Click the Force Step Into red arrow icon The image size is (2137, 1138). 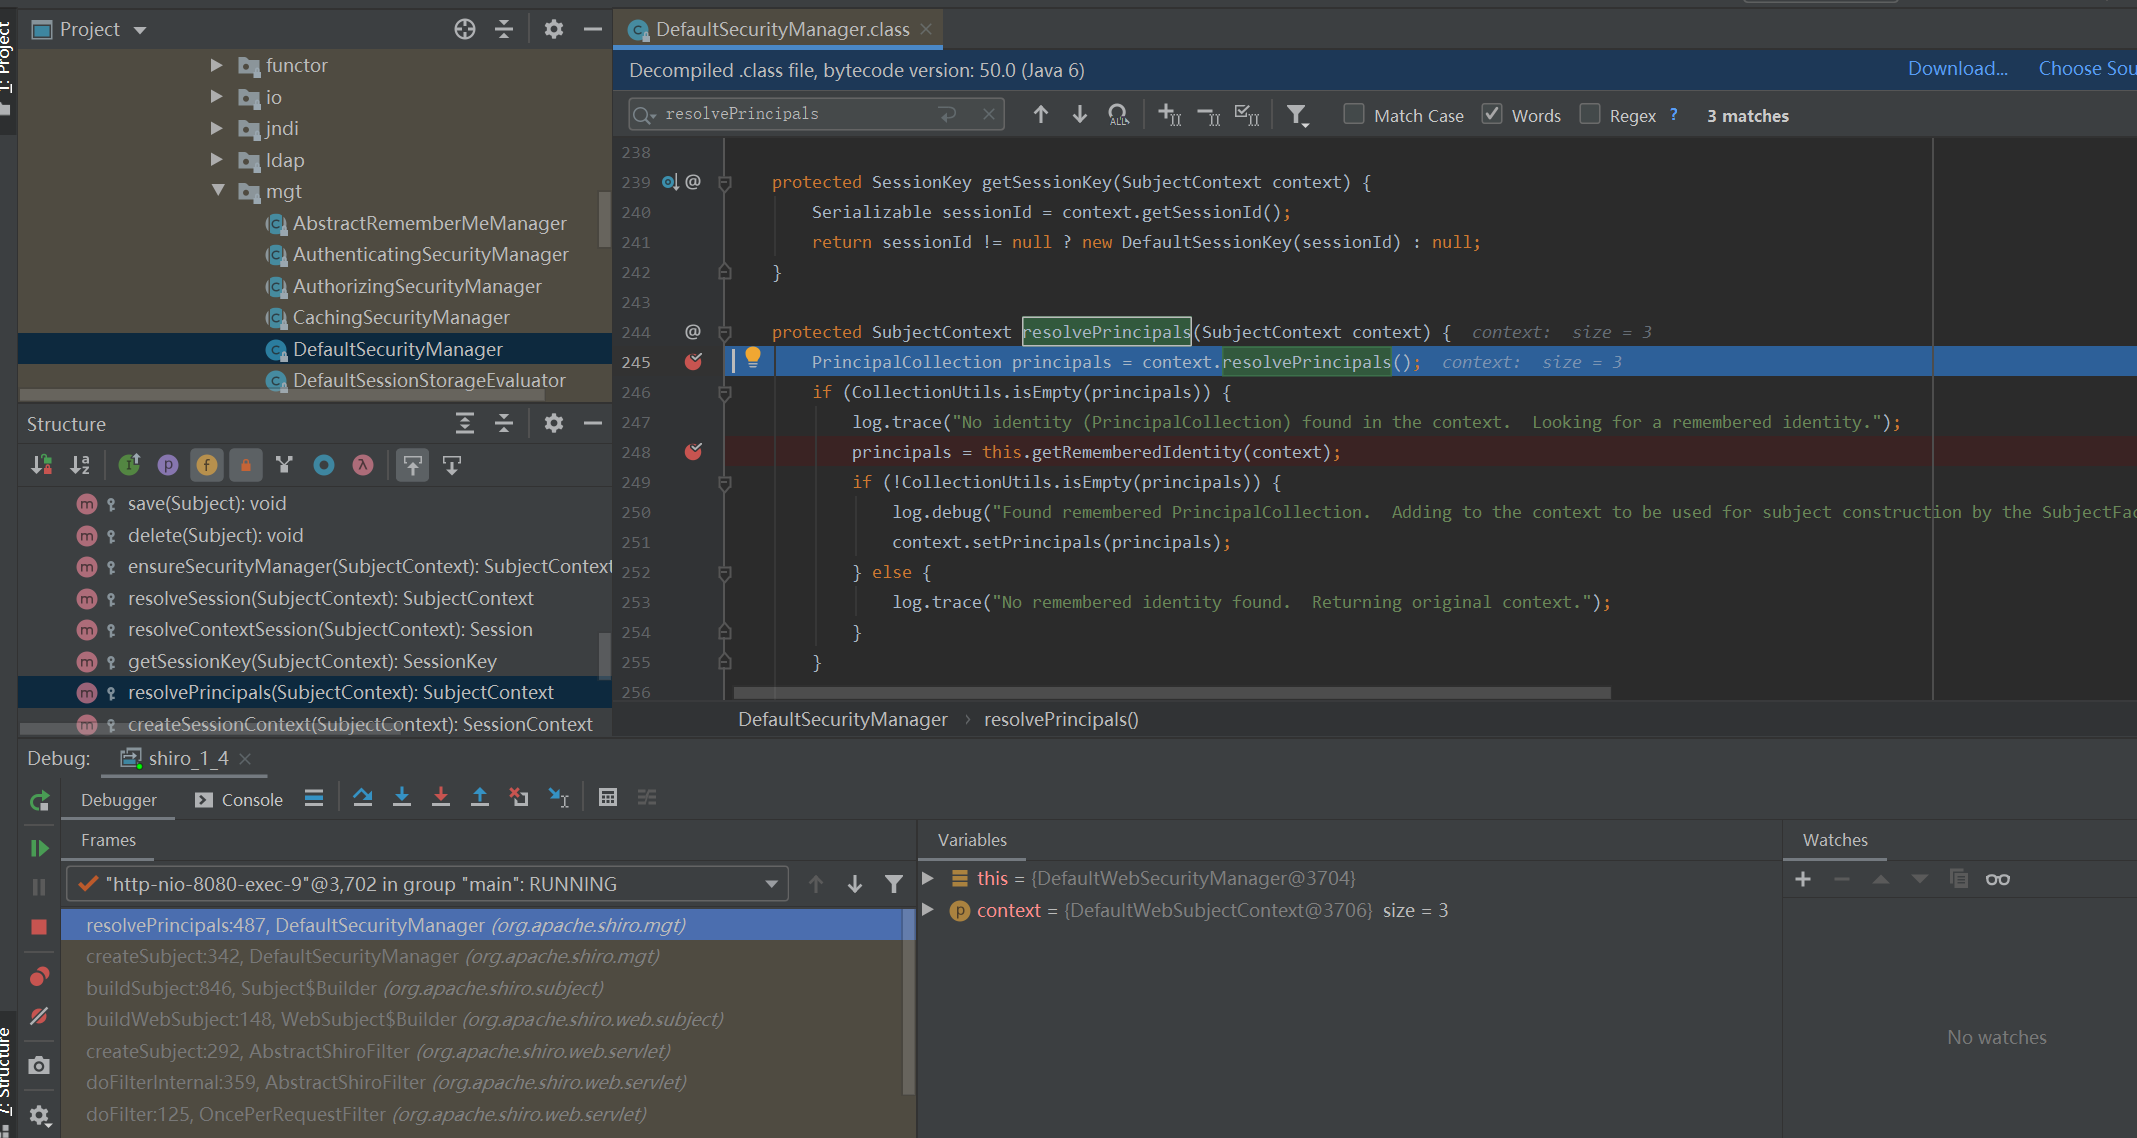click(441, 797)
